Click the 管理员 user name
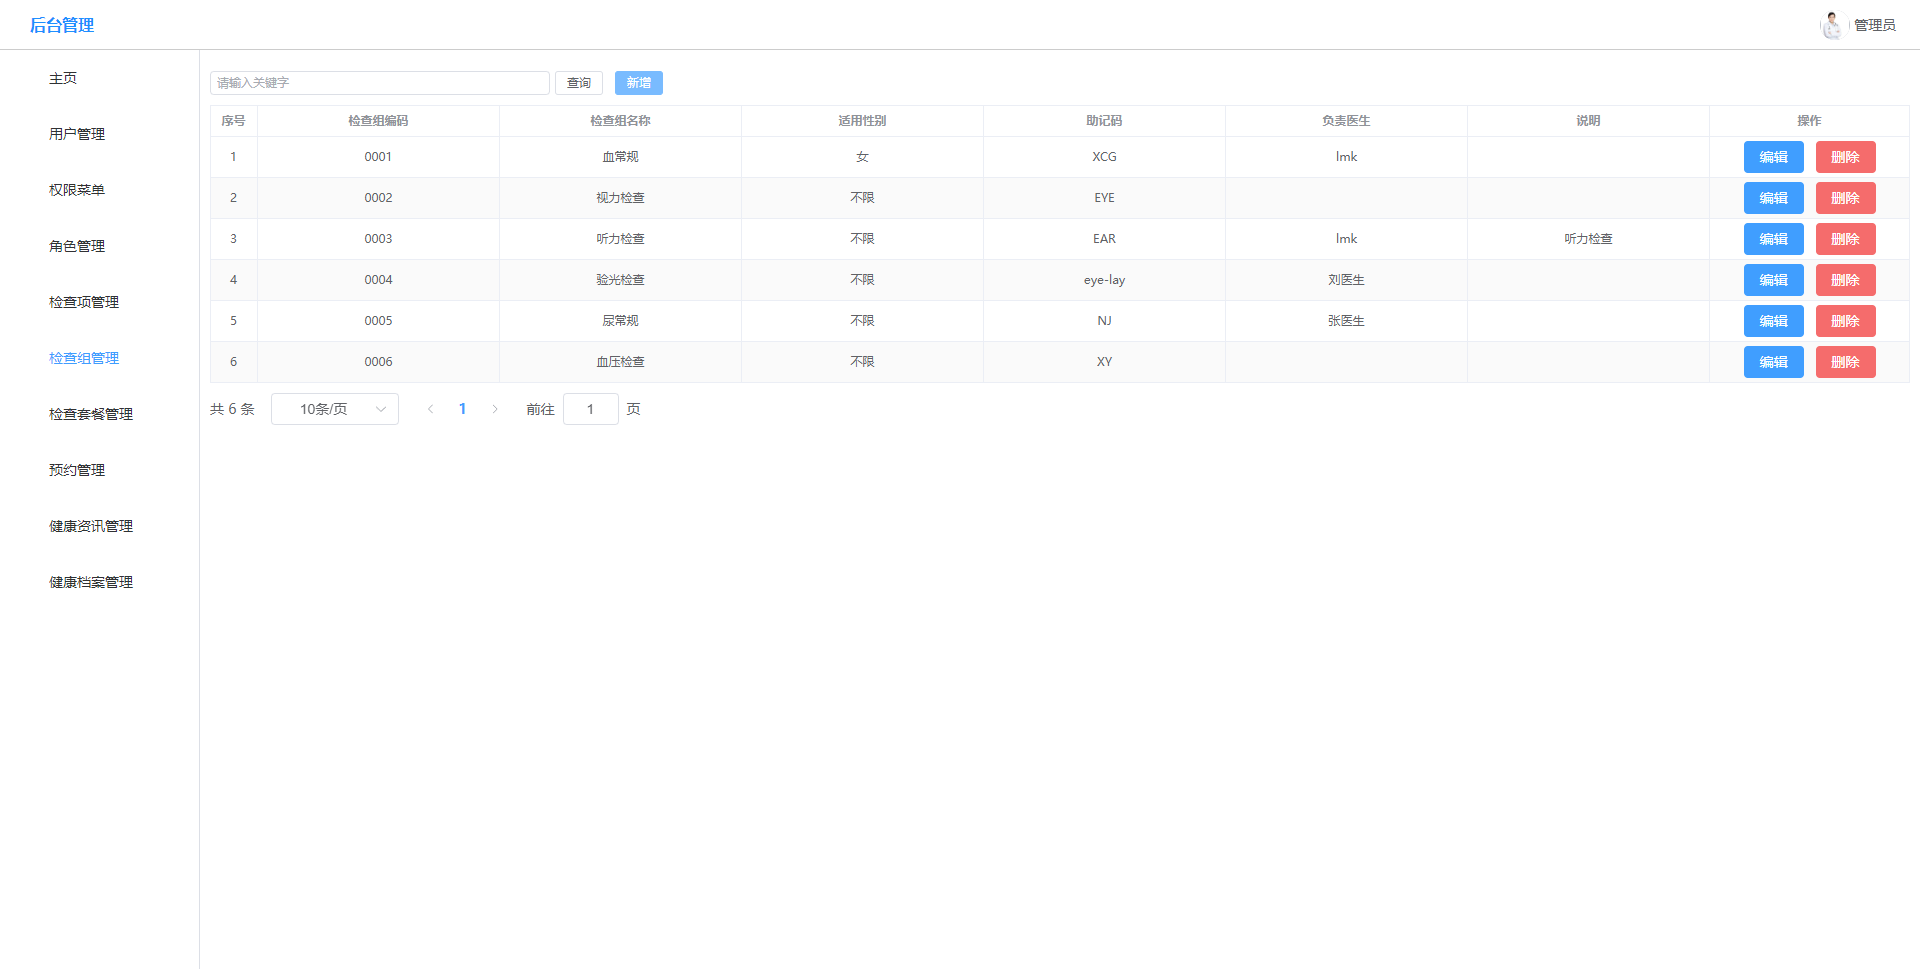 pos(1875,25)
